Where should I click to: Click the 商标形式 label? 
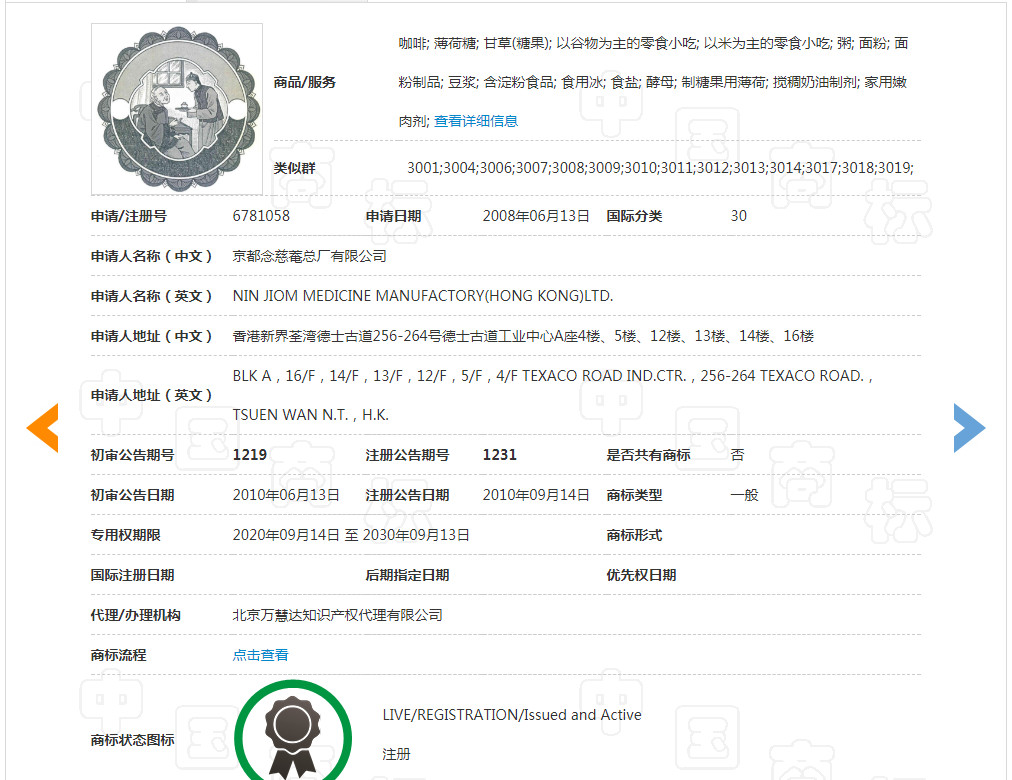point(634,535)
